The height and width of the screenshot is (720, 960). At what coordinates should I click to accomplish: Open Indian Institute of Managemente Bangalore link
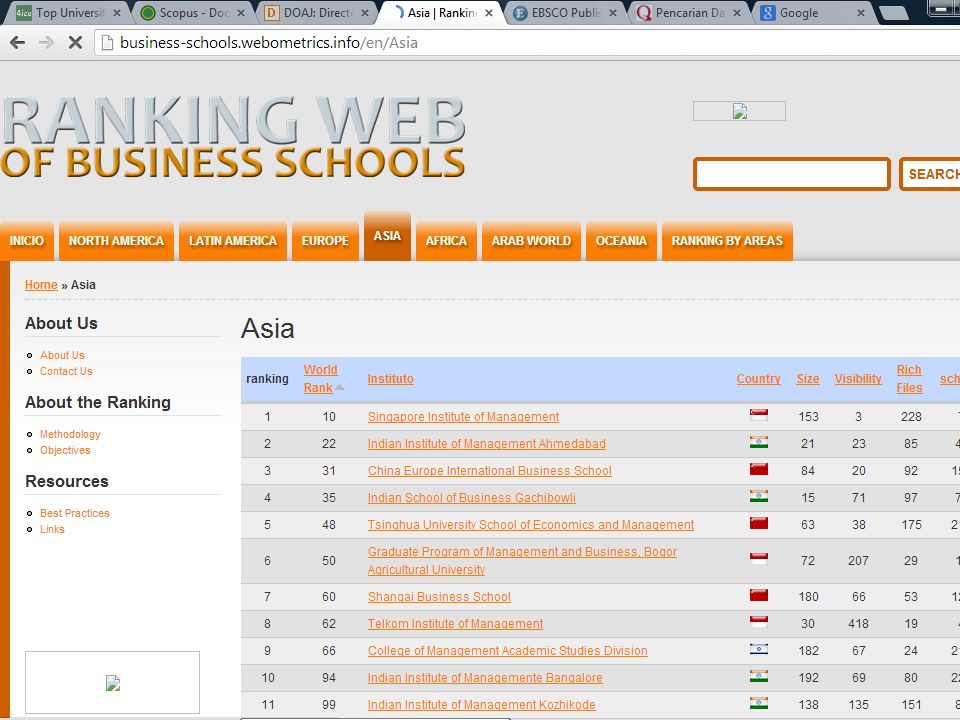(x=485, y=678)
